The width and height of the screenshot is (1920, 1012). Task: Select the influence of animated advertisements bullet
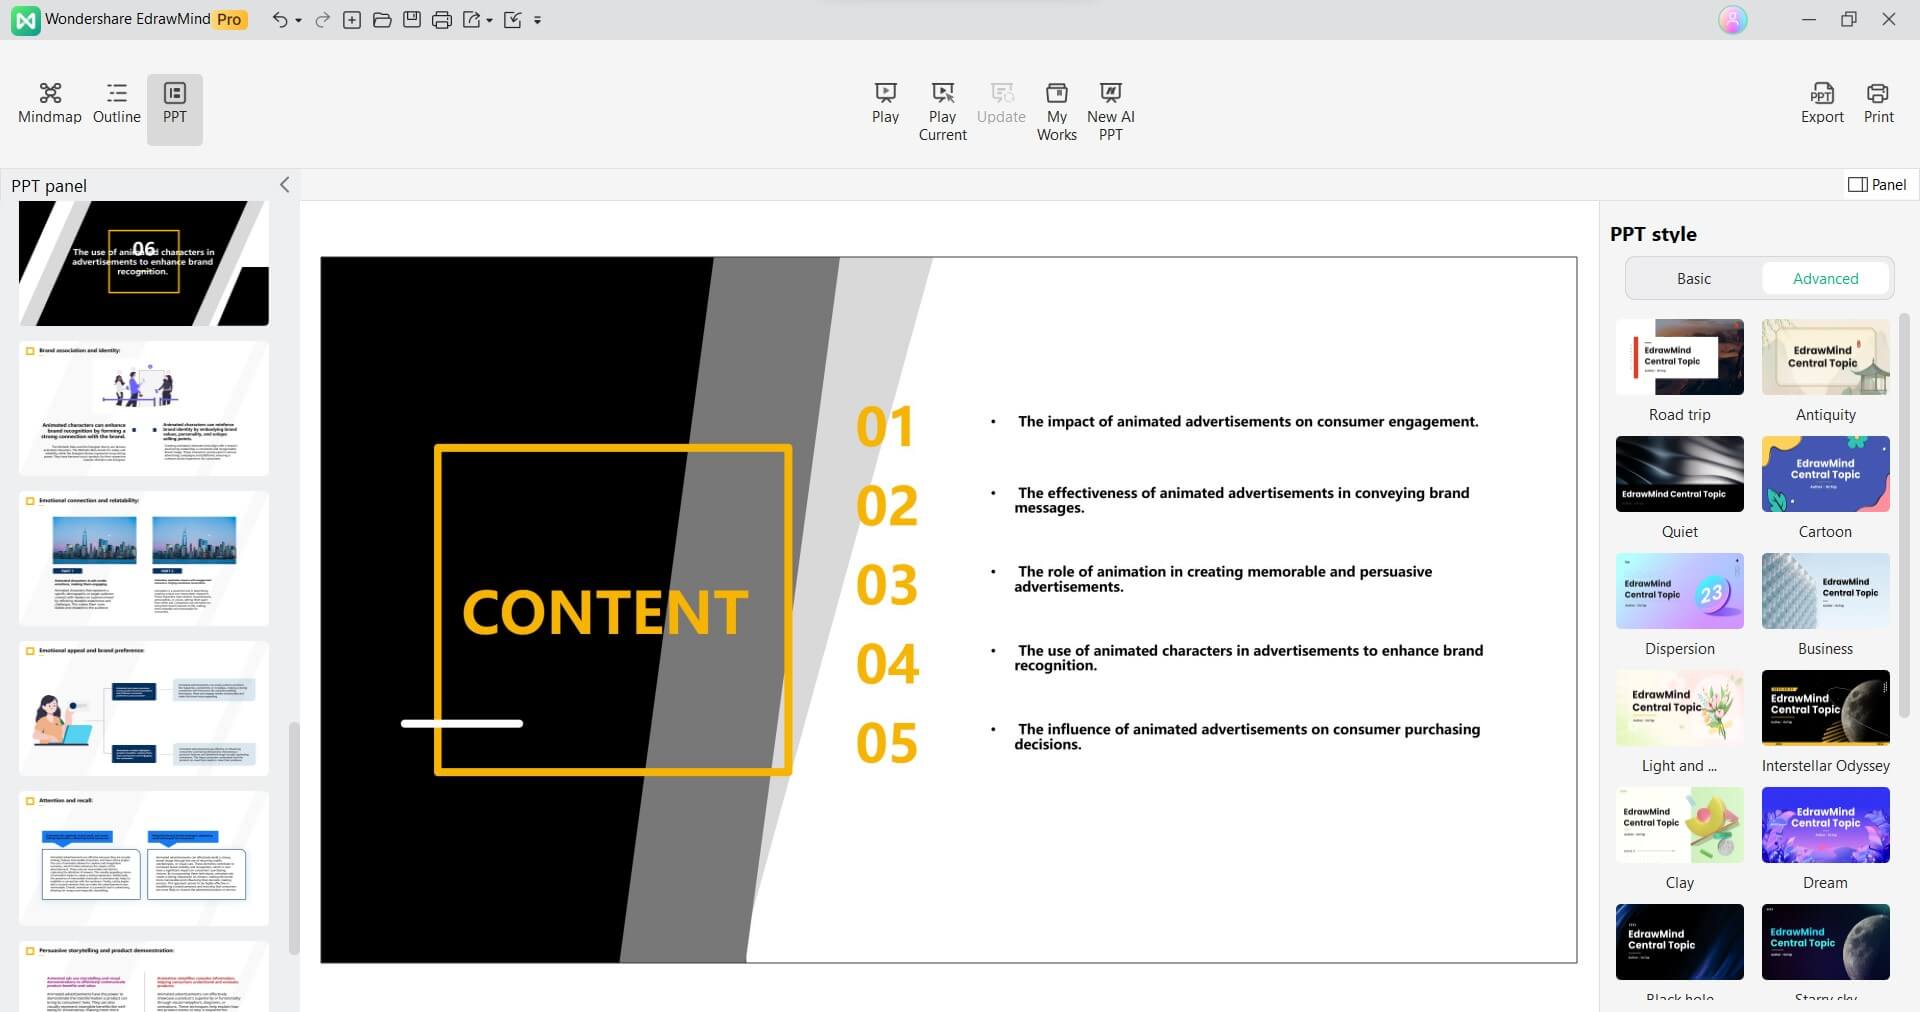coord(1247,737)
